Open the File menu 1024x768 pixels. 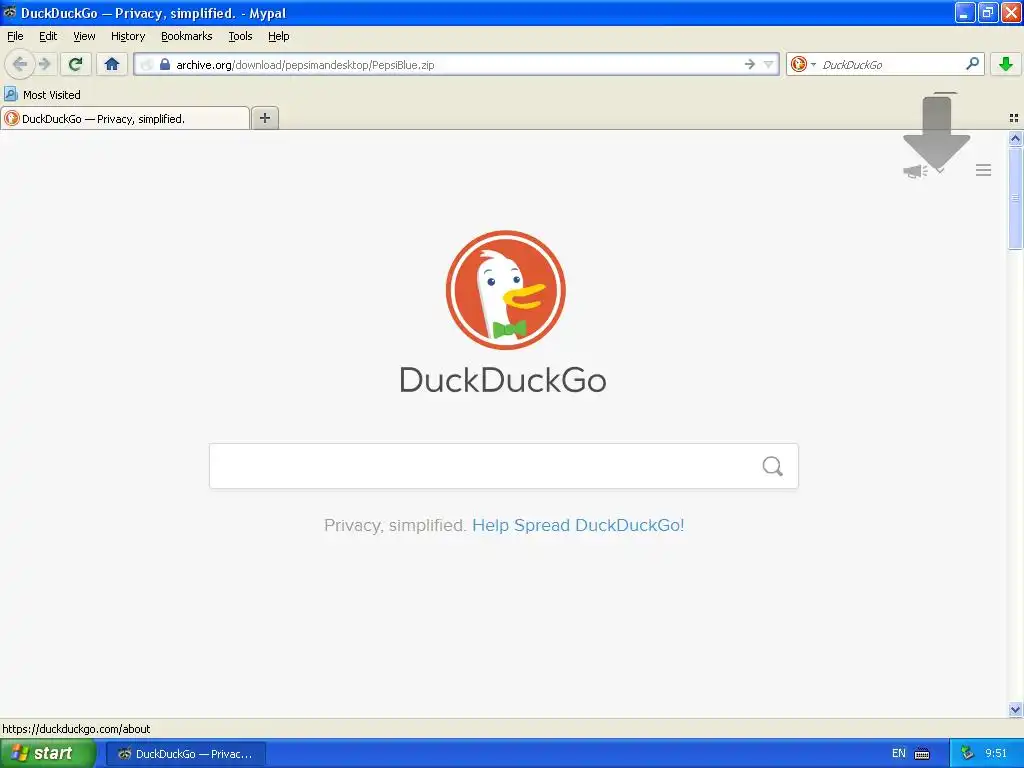[15, 36]
